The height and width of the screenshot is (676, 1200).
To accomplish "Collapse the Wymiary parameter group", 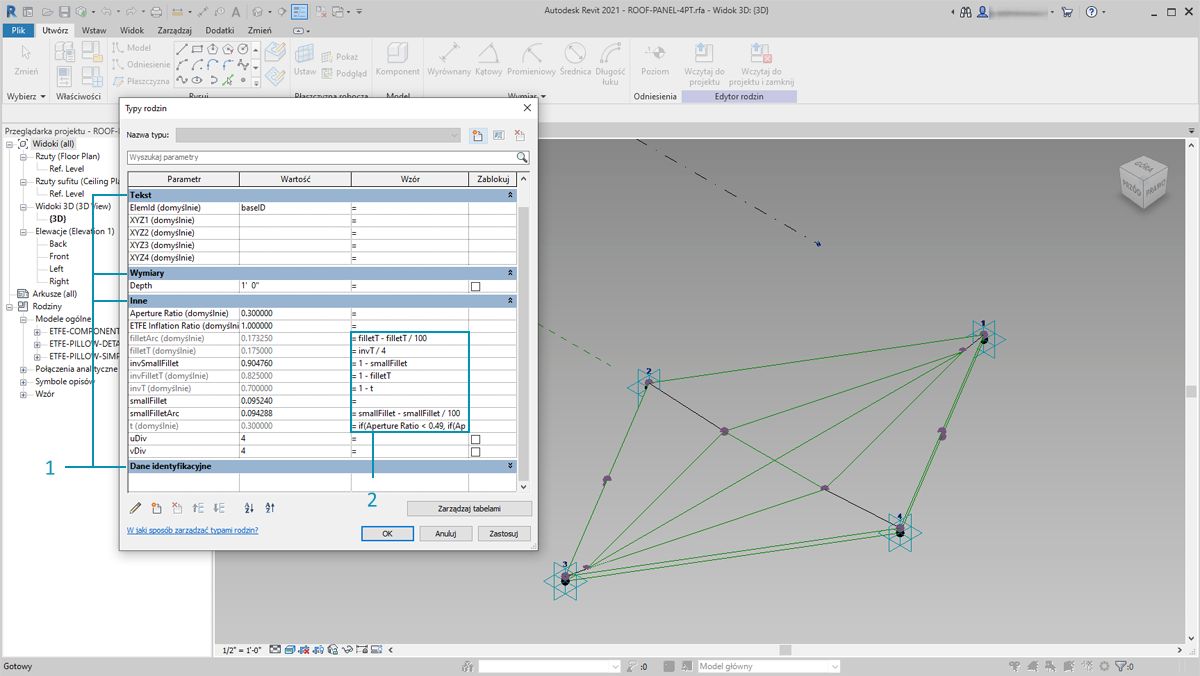I will point(511,273).
